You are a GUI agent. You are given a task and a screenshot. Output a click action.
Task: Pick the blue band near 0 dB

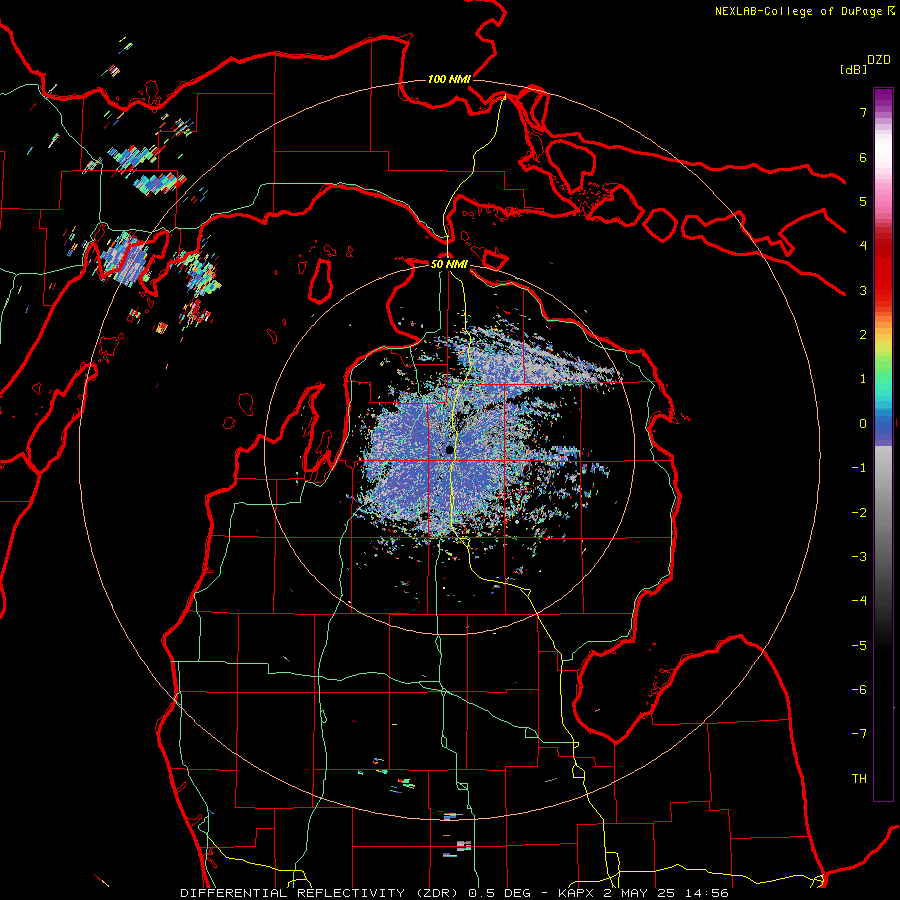[x=883, y=425]
